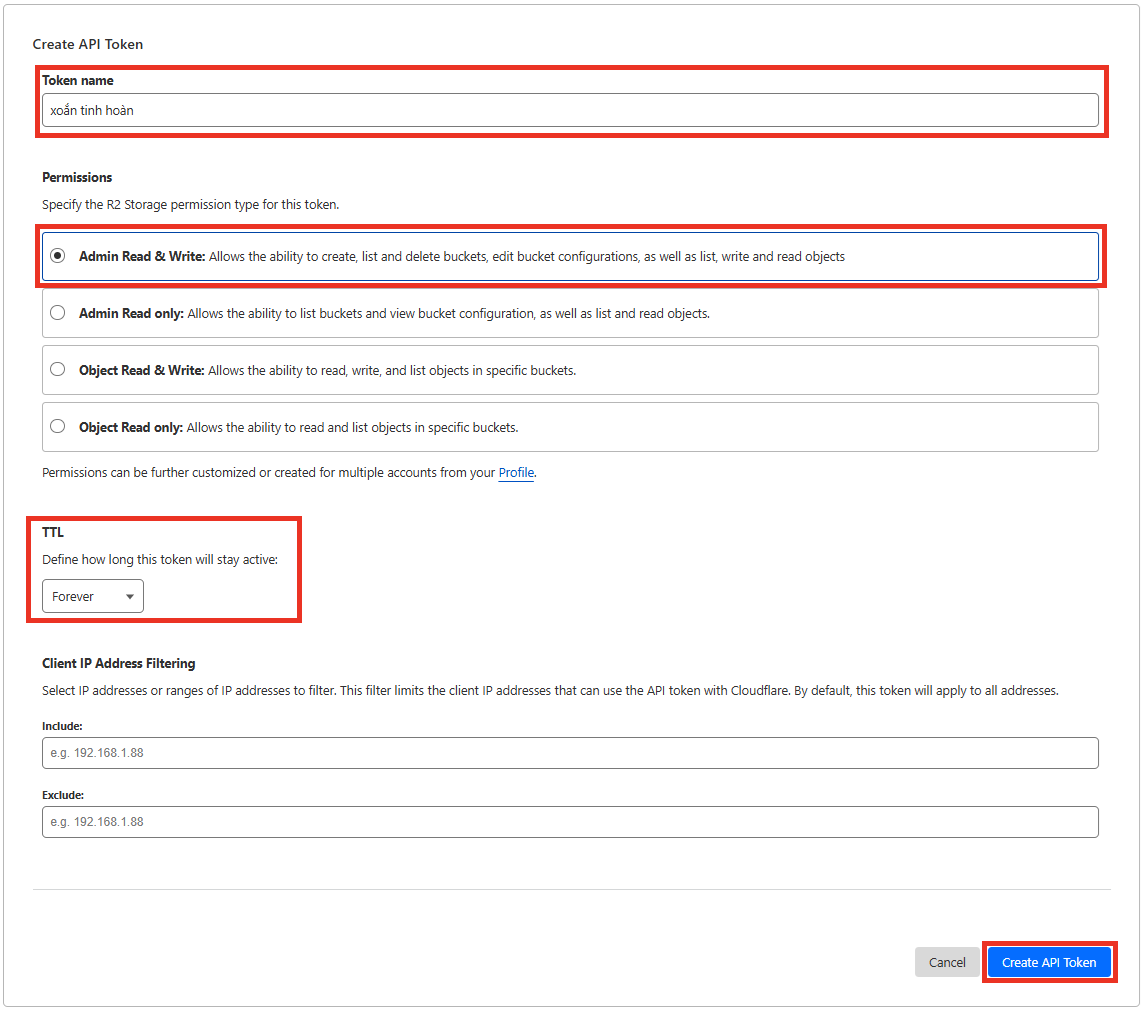Viewport: 1143px width, 1011px height.
Task: Click the "Token name" field label
Action: coord(78,80)
